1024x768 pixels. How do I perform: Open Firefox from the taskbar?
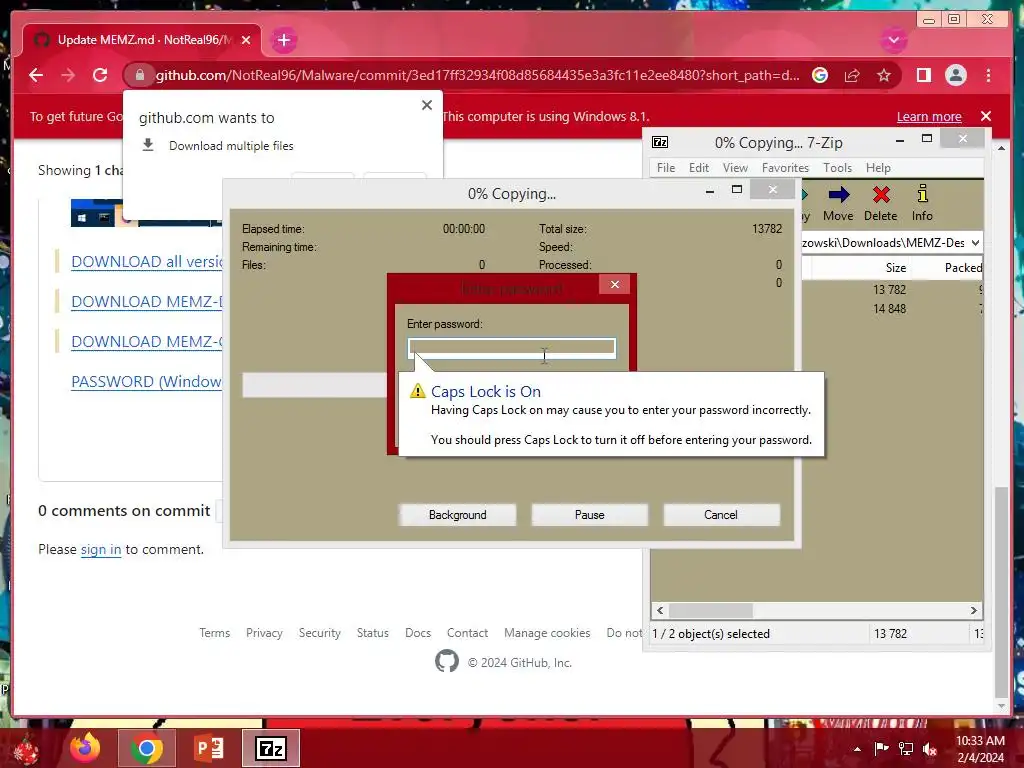(85, 748)
